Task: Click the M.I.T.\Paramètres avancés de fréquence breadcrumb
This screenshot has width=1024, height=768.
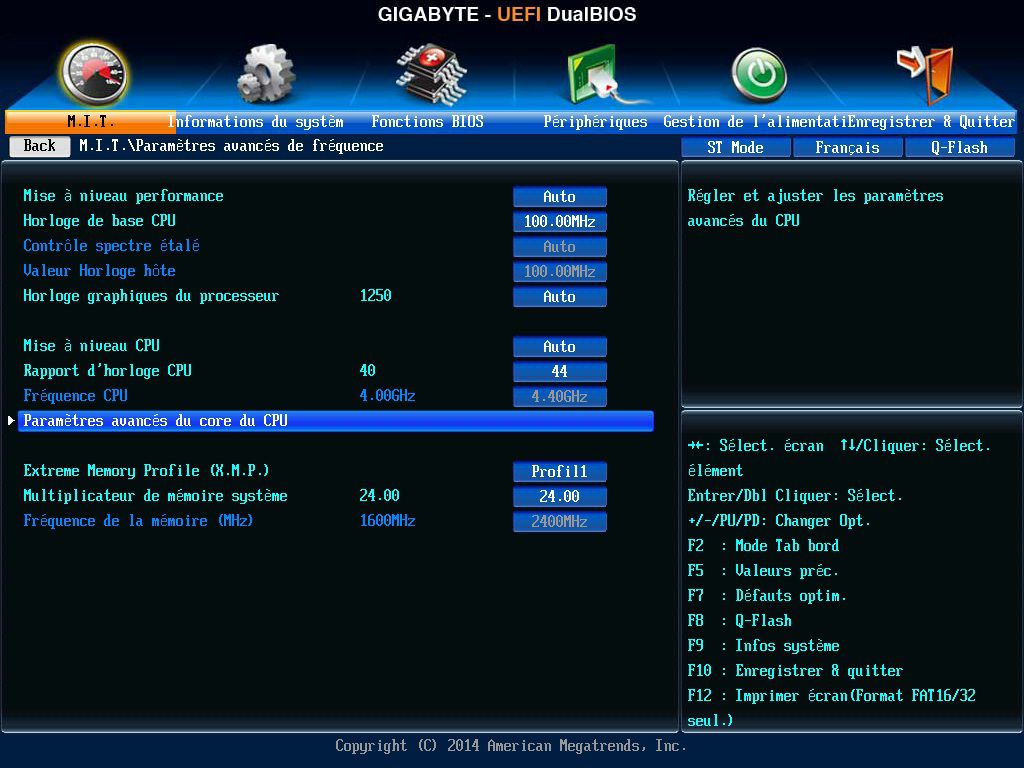Action: pyautogui.click(x=231, y=146)
